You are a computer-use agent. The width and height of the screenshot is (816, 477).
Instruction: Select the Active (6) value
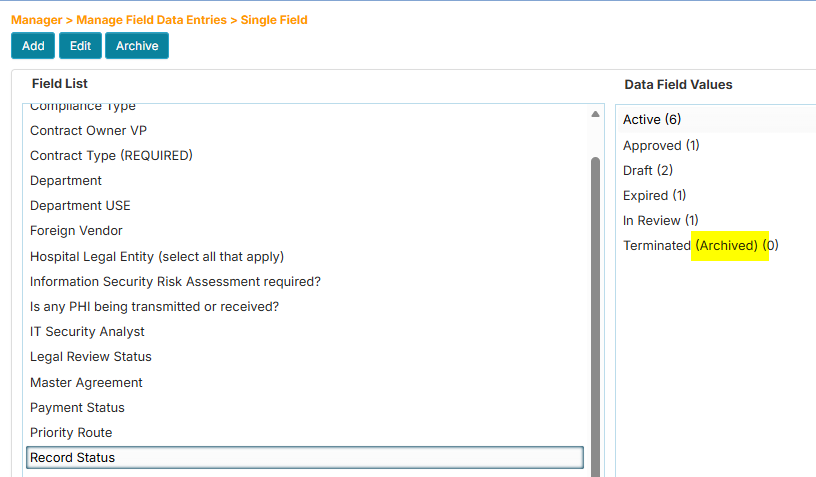coord(652,119)
